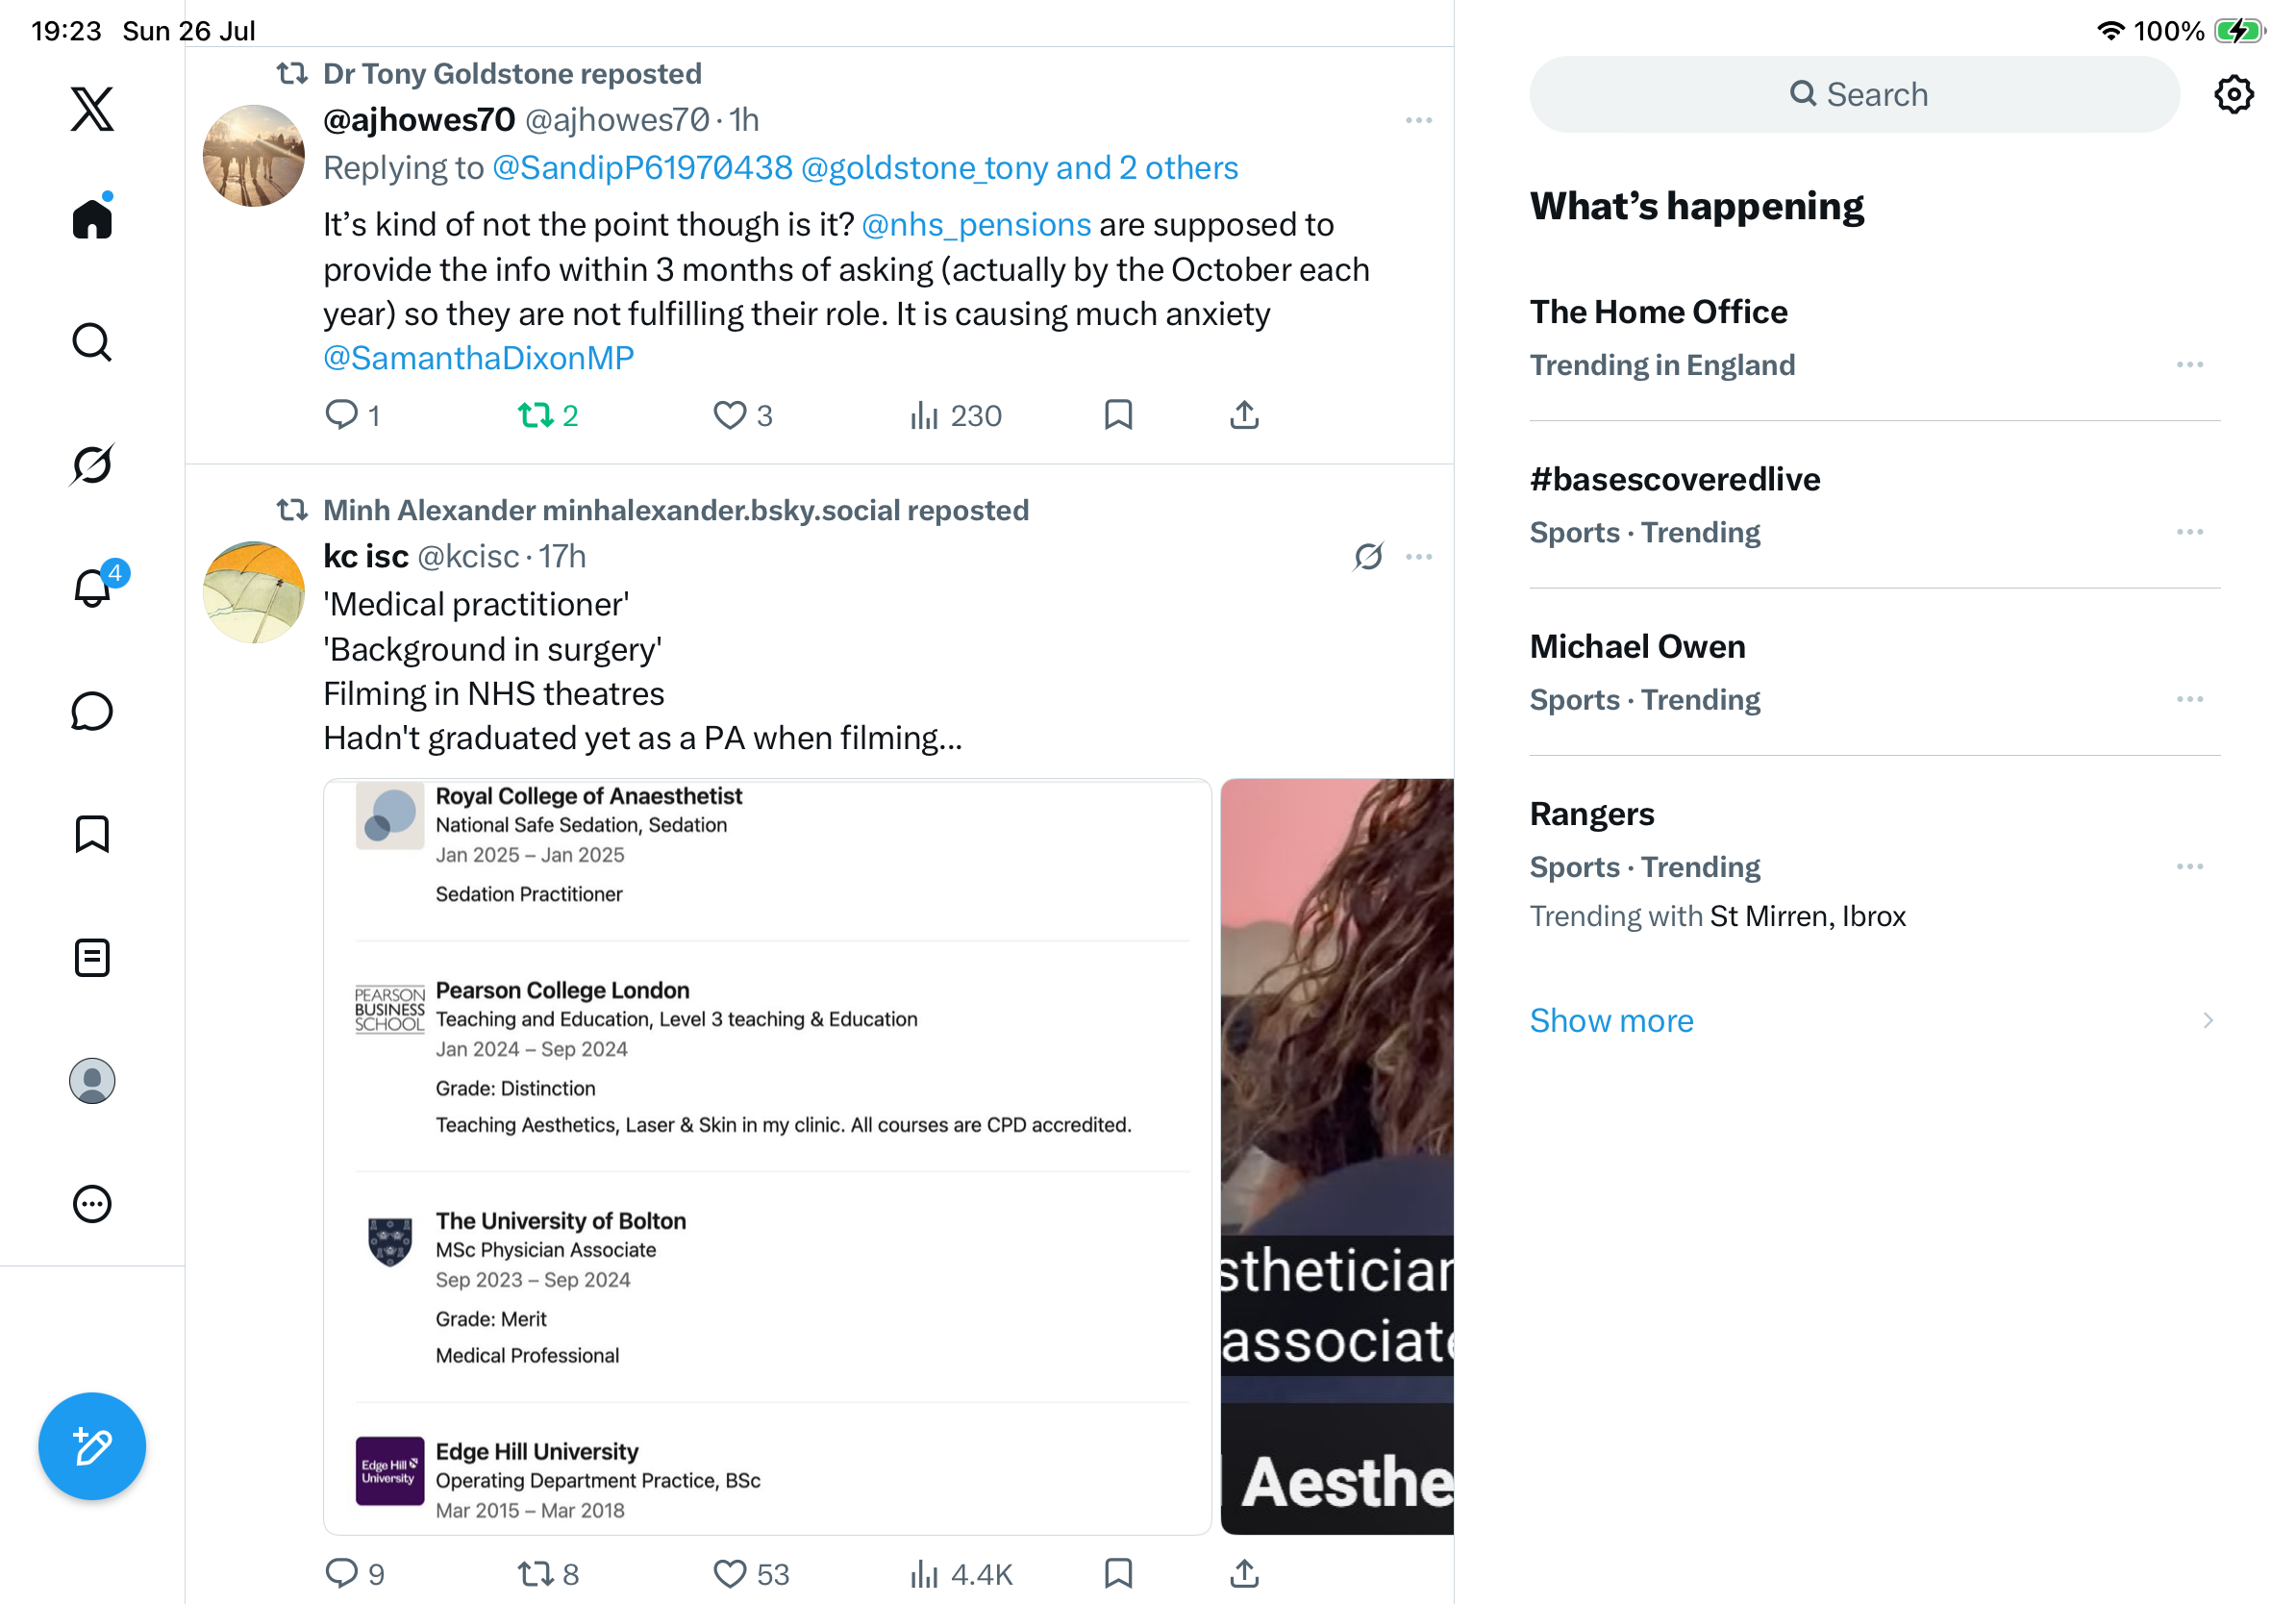Screen dimensions: 2296x1604
Task: Tap the compose new post button
Action: (92, 1445)
